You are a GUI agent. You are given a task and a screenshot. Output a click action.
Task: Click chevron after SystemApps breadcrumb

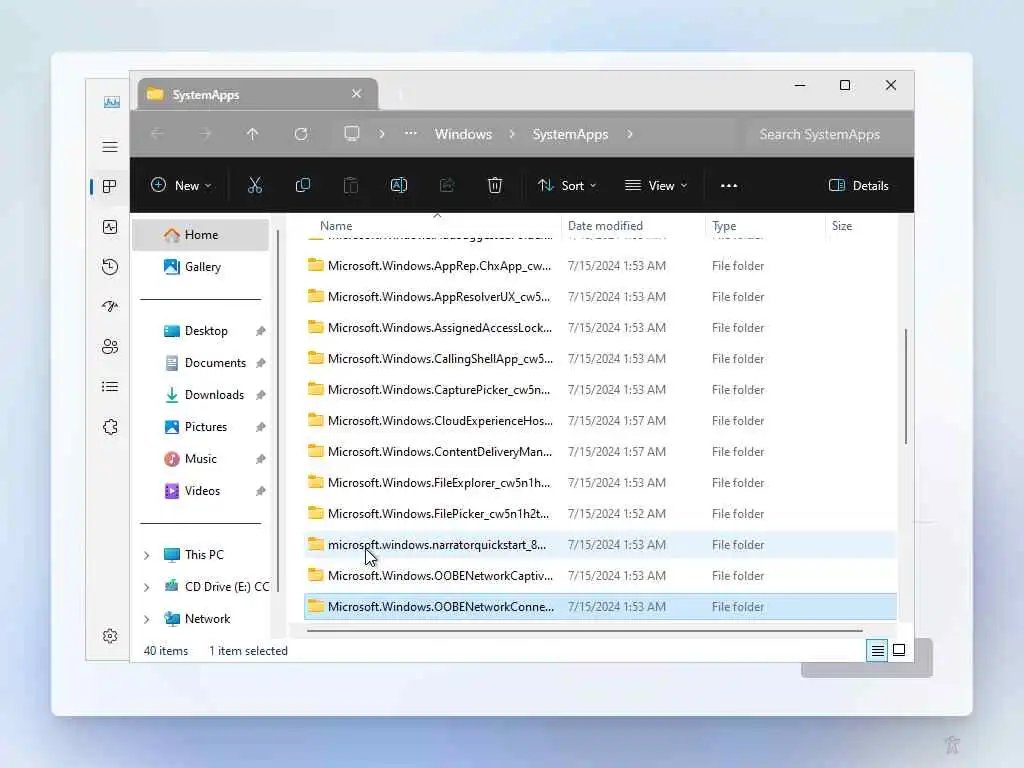tap(630, 134)
